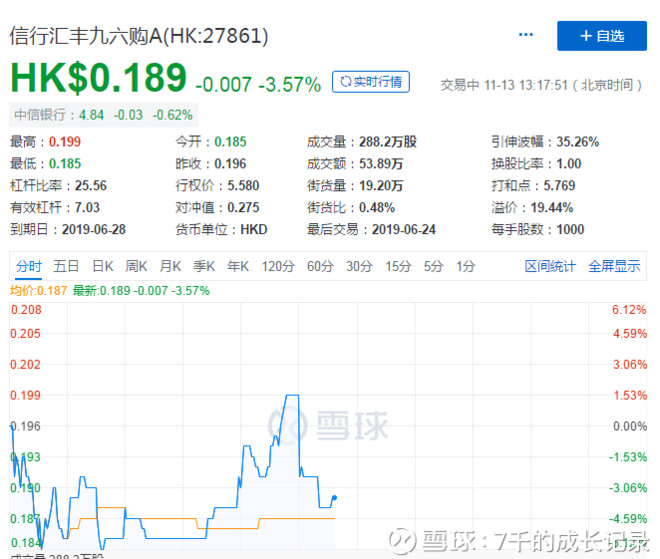Click the 货币单位 value HKD
Viewport: 660px width, 559px height.
point(254,229)
